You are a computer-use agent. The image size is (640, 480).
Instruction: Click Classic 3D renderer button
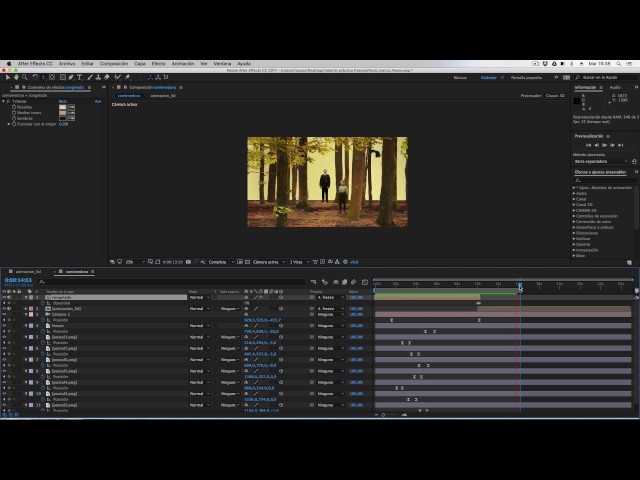click(x=555, y=96)
